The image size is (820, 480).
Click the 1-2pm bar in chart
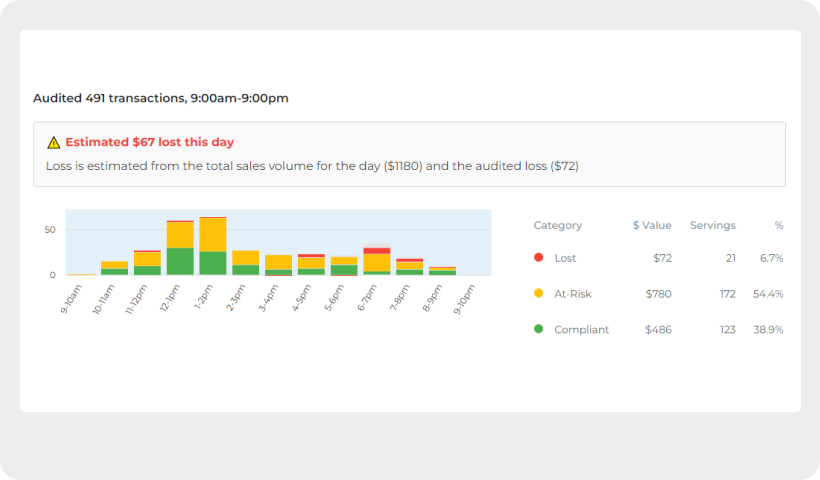(213, 246)
